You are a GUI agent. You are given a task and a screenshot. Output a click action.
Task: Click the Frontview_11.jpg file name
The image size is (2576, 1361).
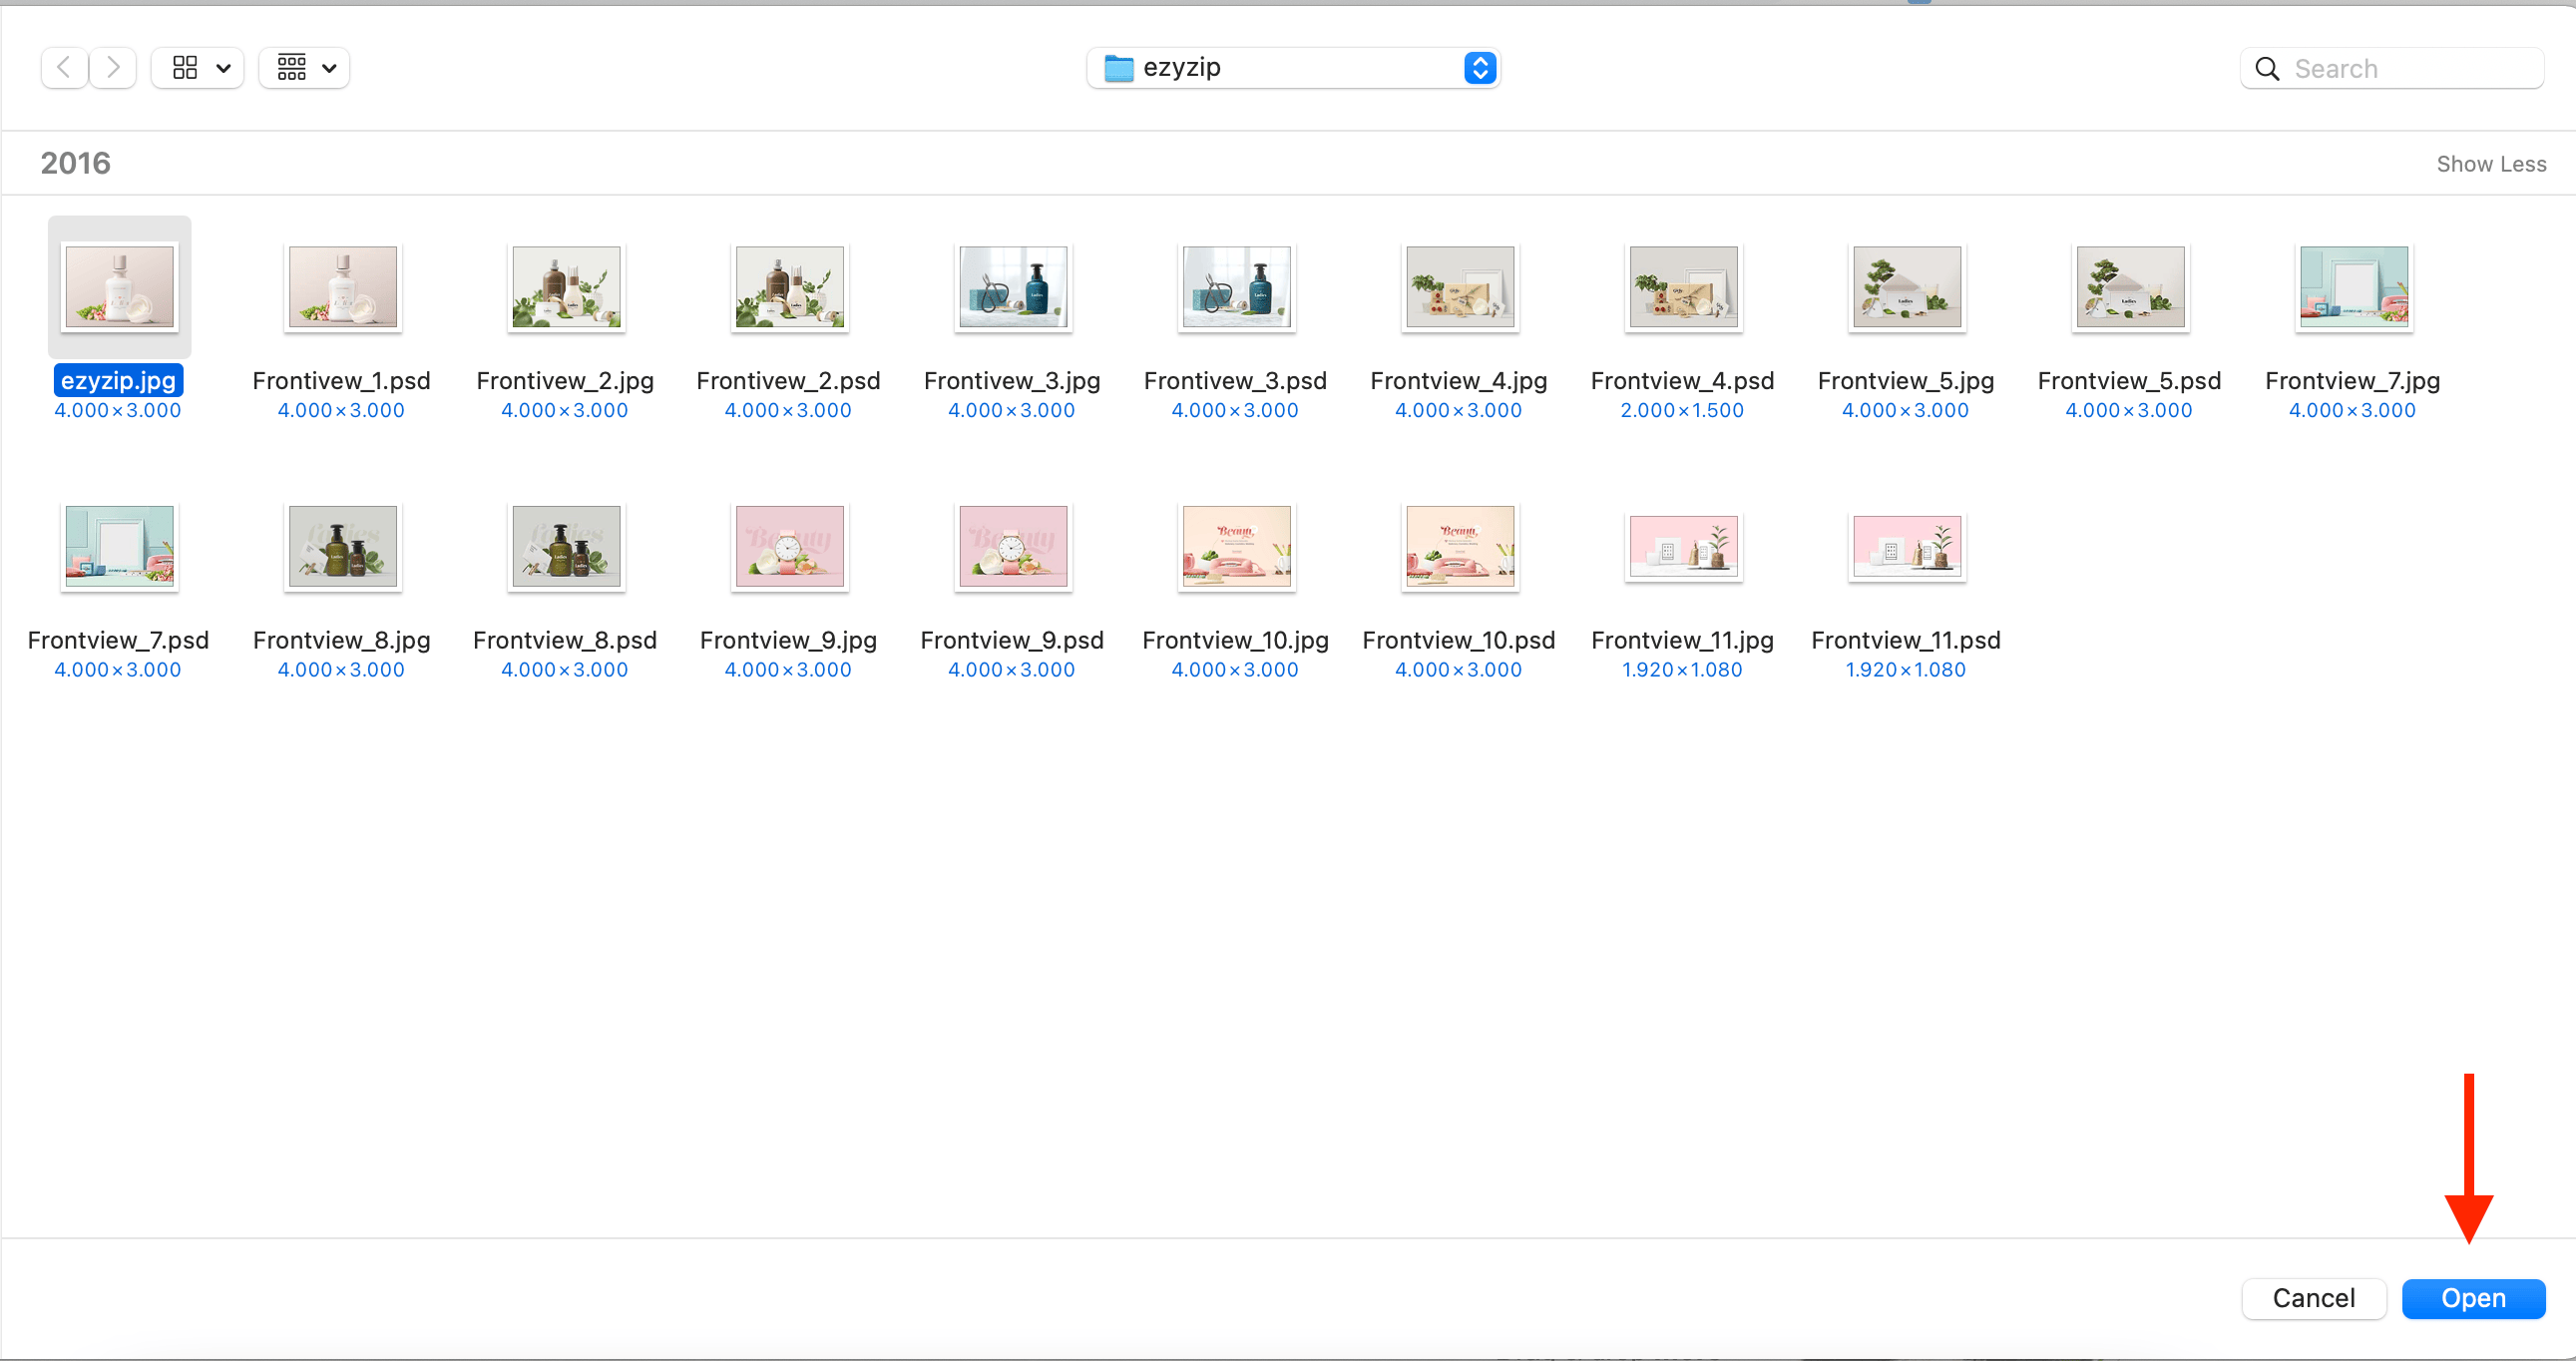click(1682, 641)
